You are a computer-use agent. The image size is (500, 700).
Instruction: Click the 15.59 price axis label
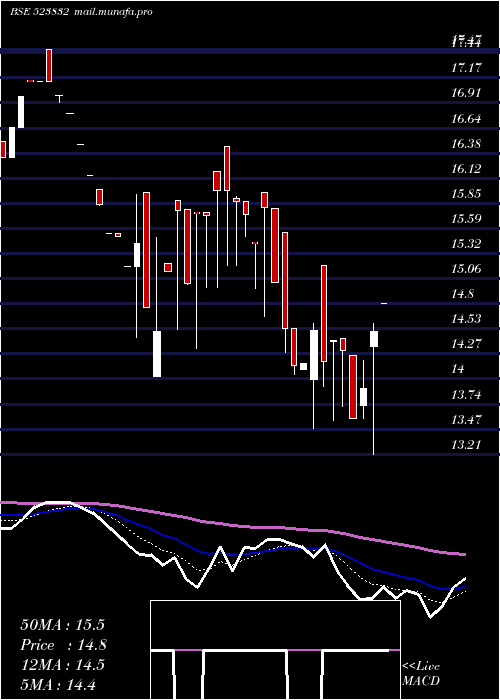[467, 219]
